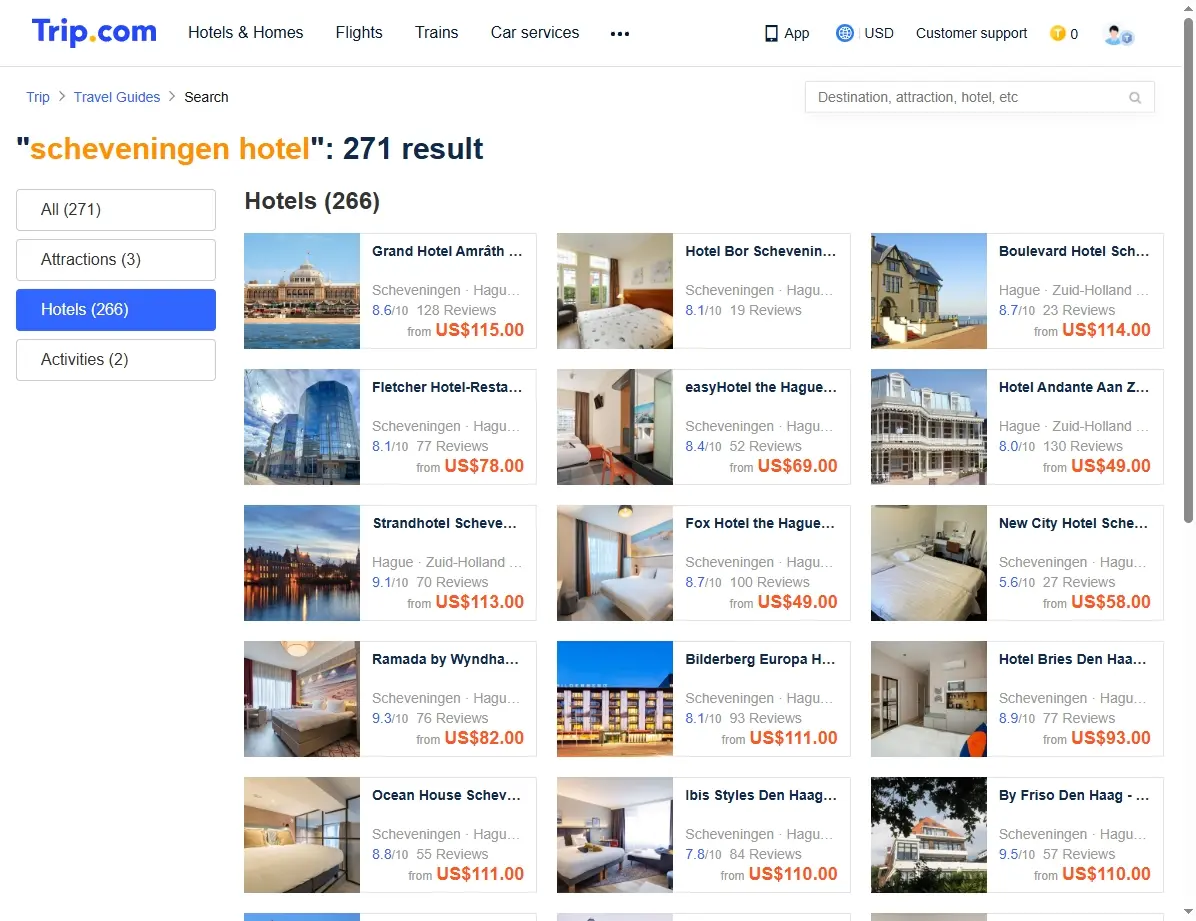Go to Travel Guides breadcrumb

[117, 97]
